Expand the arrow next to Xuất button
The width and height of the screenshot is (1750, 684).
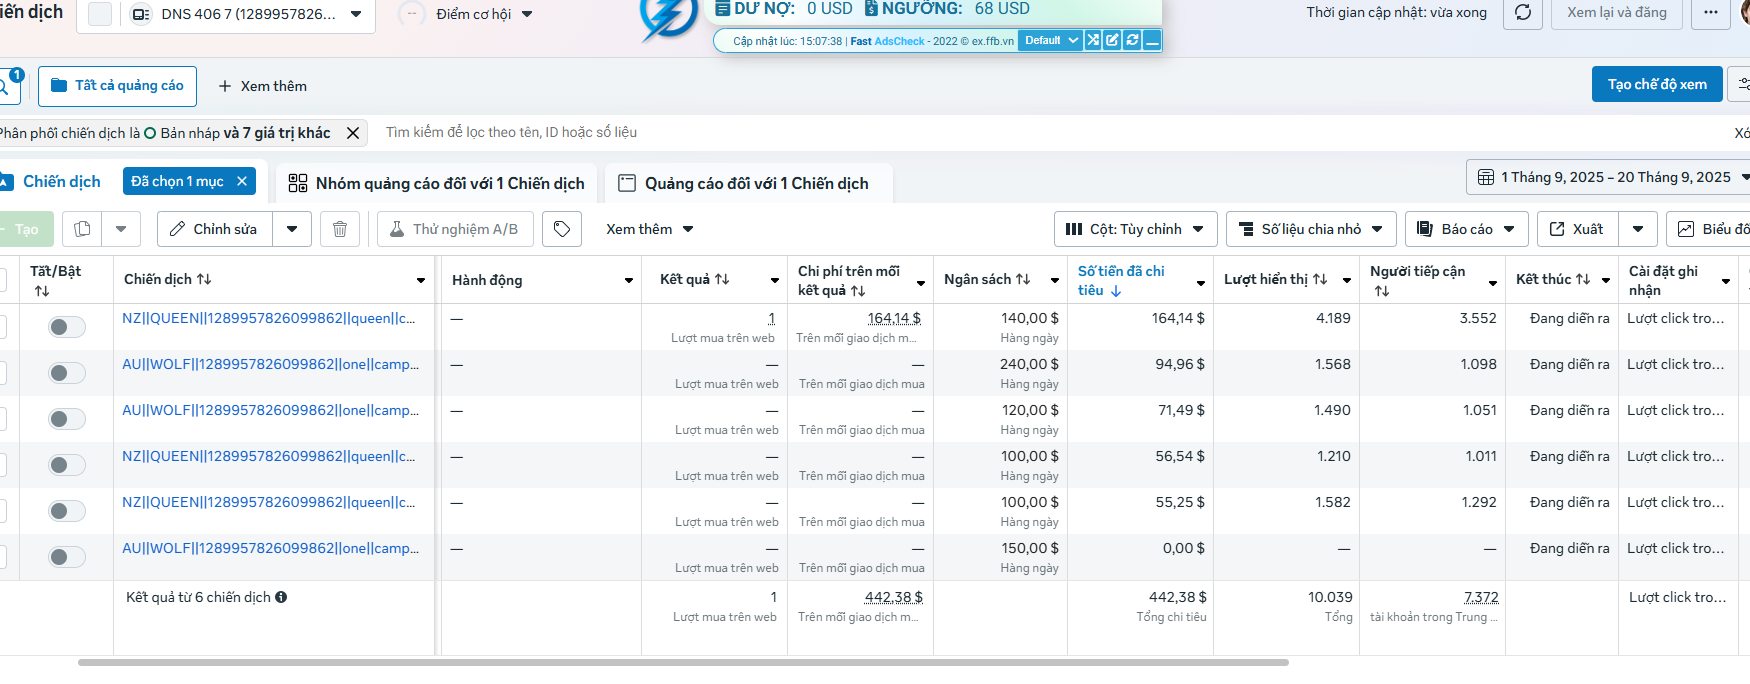pyautogui.click(x=1638, y=229)
